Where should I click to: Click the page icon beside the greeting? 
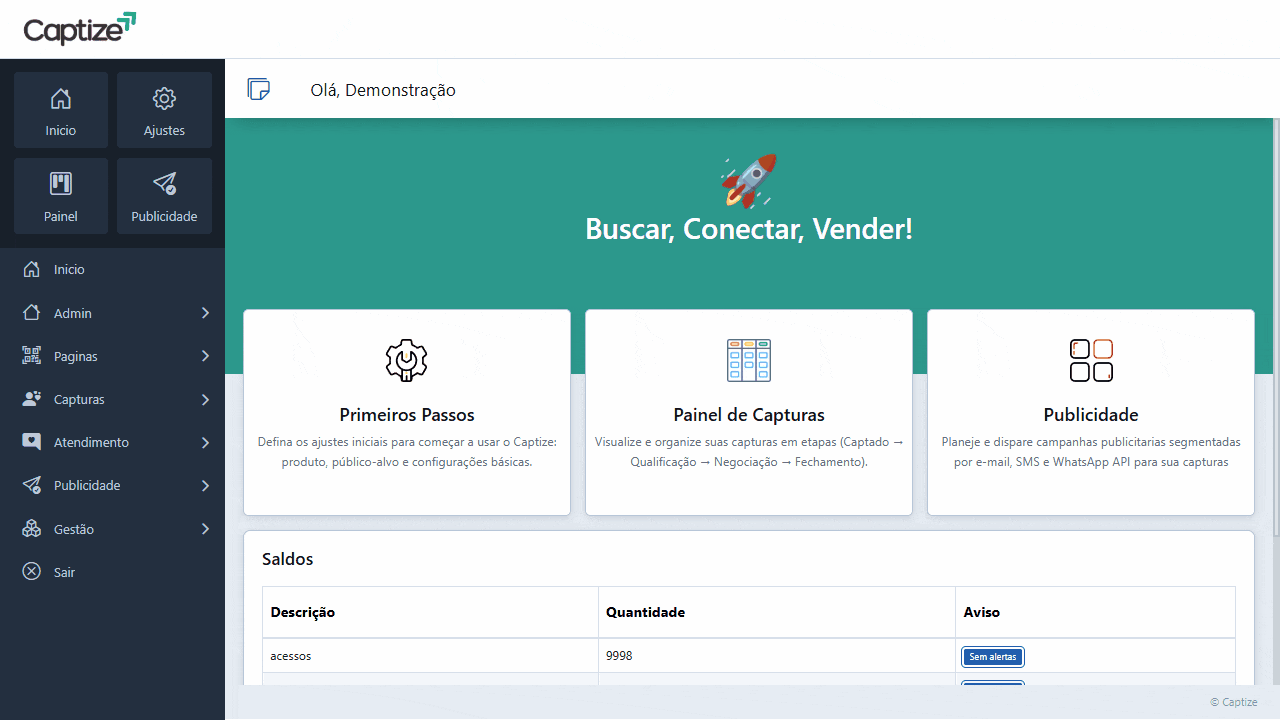click(x=258, y=89)
